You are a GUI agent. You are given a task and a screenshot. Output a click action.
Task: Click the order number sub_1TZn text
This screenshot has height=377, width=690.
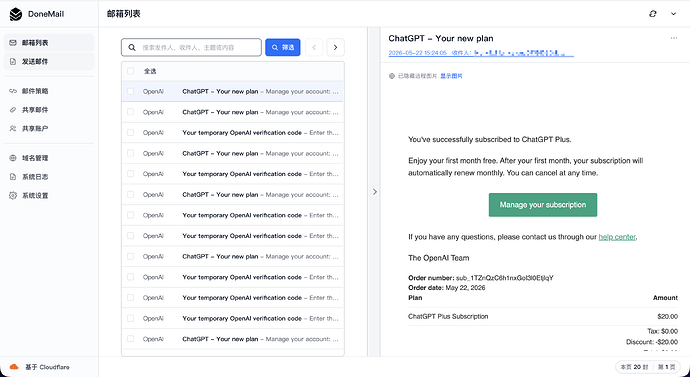[505, 278]
